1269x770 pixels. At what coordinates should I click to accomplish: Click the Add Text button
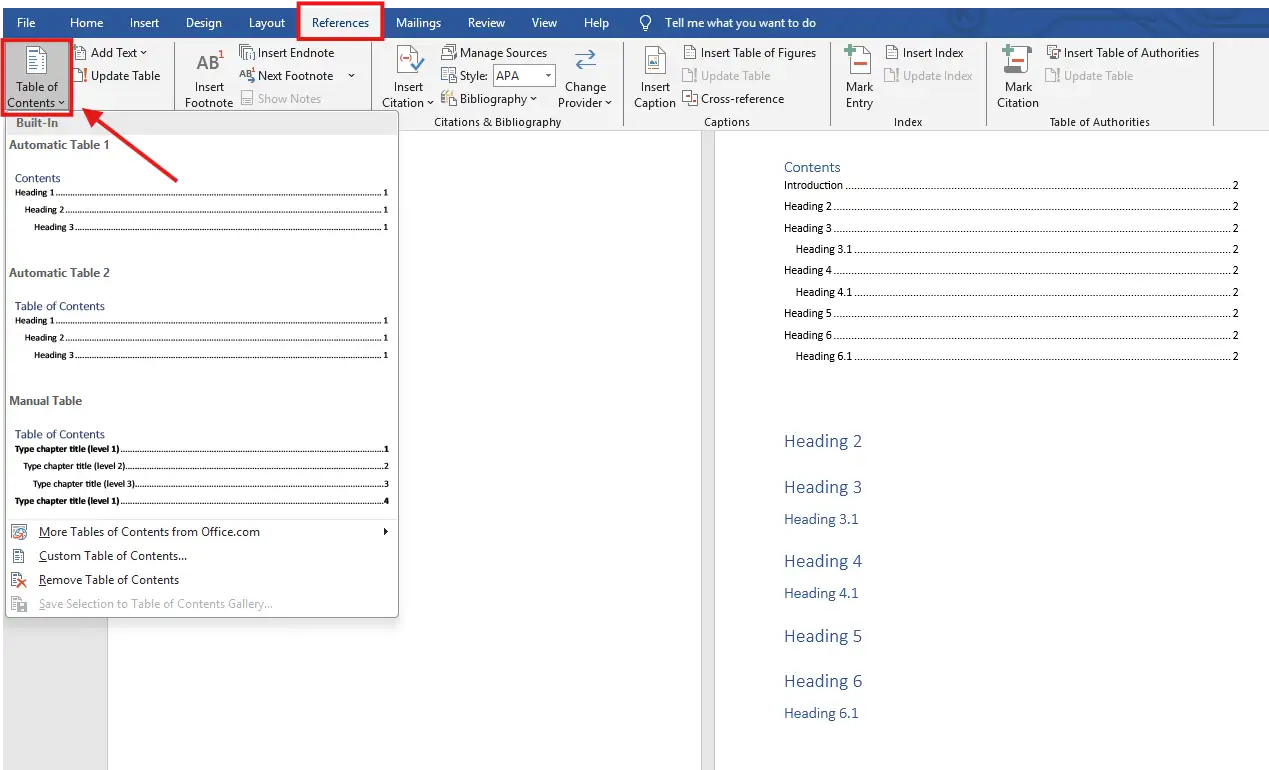110,52
